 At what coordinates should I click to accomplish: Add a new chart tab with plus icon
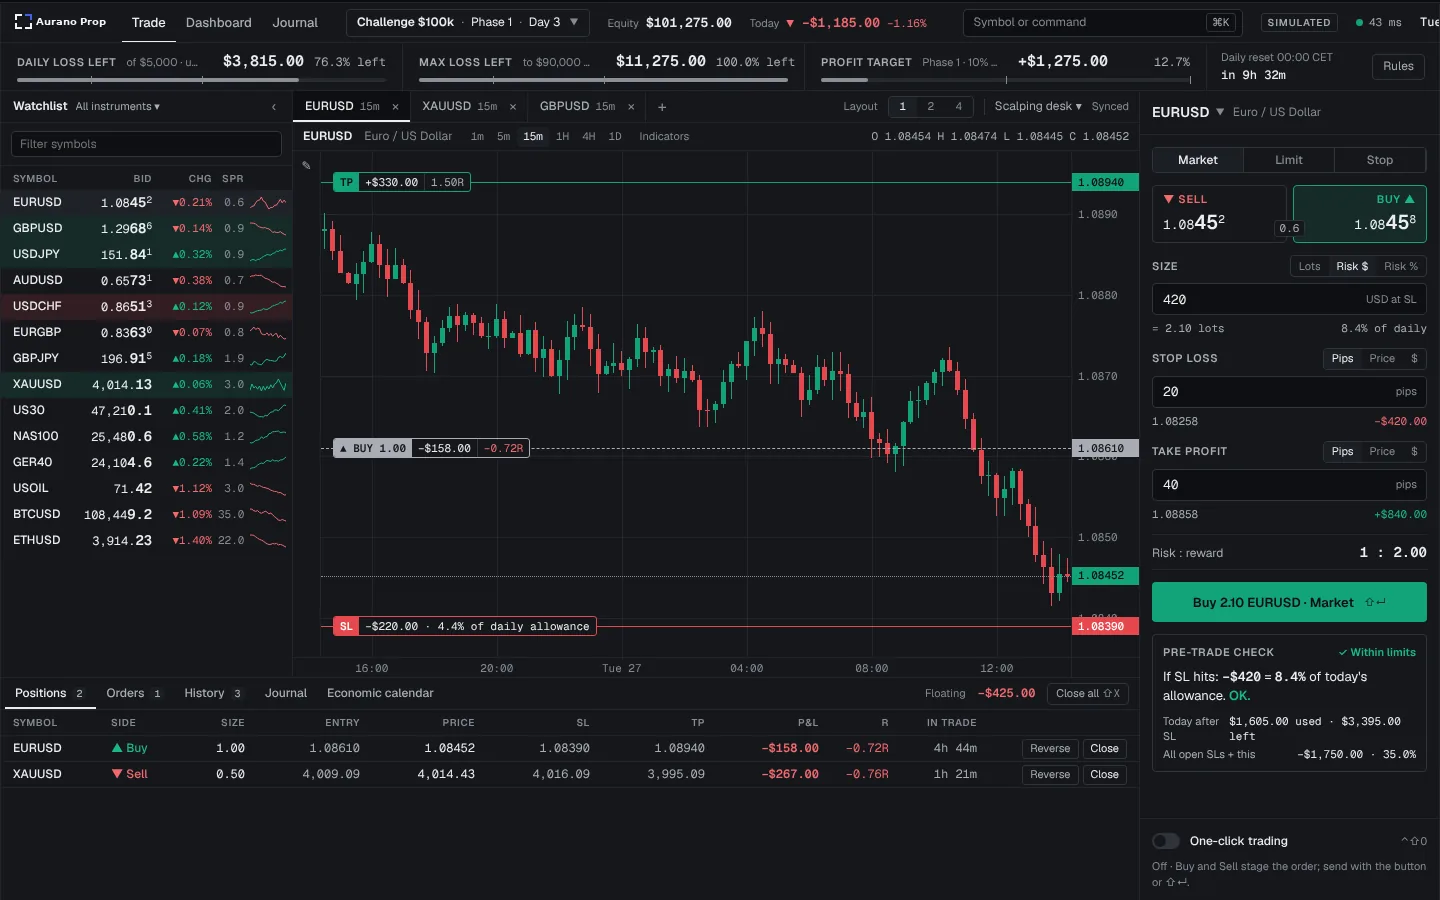[662, 107]
